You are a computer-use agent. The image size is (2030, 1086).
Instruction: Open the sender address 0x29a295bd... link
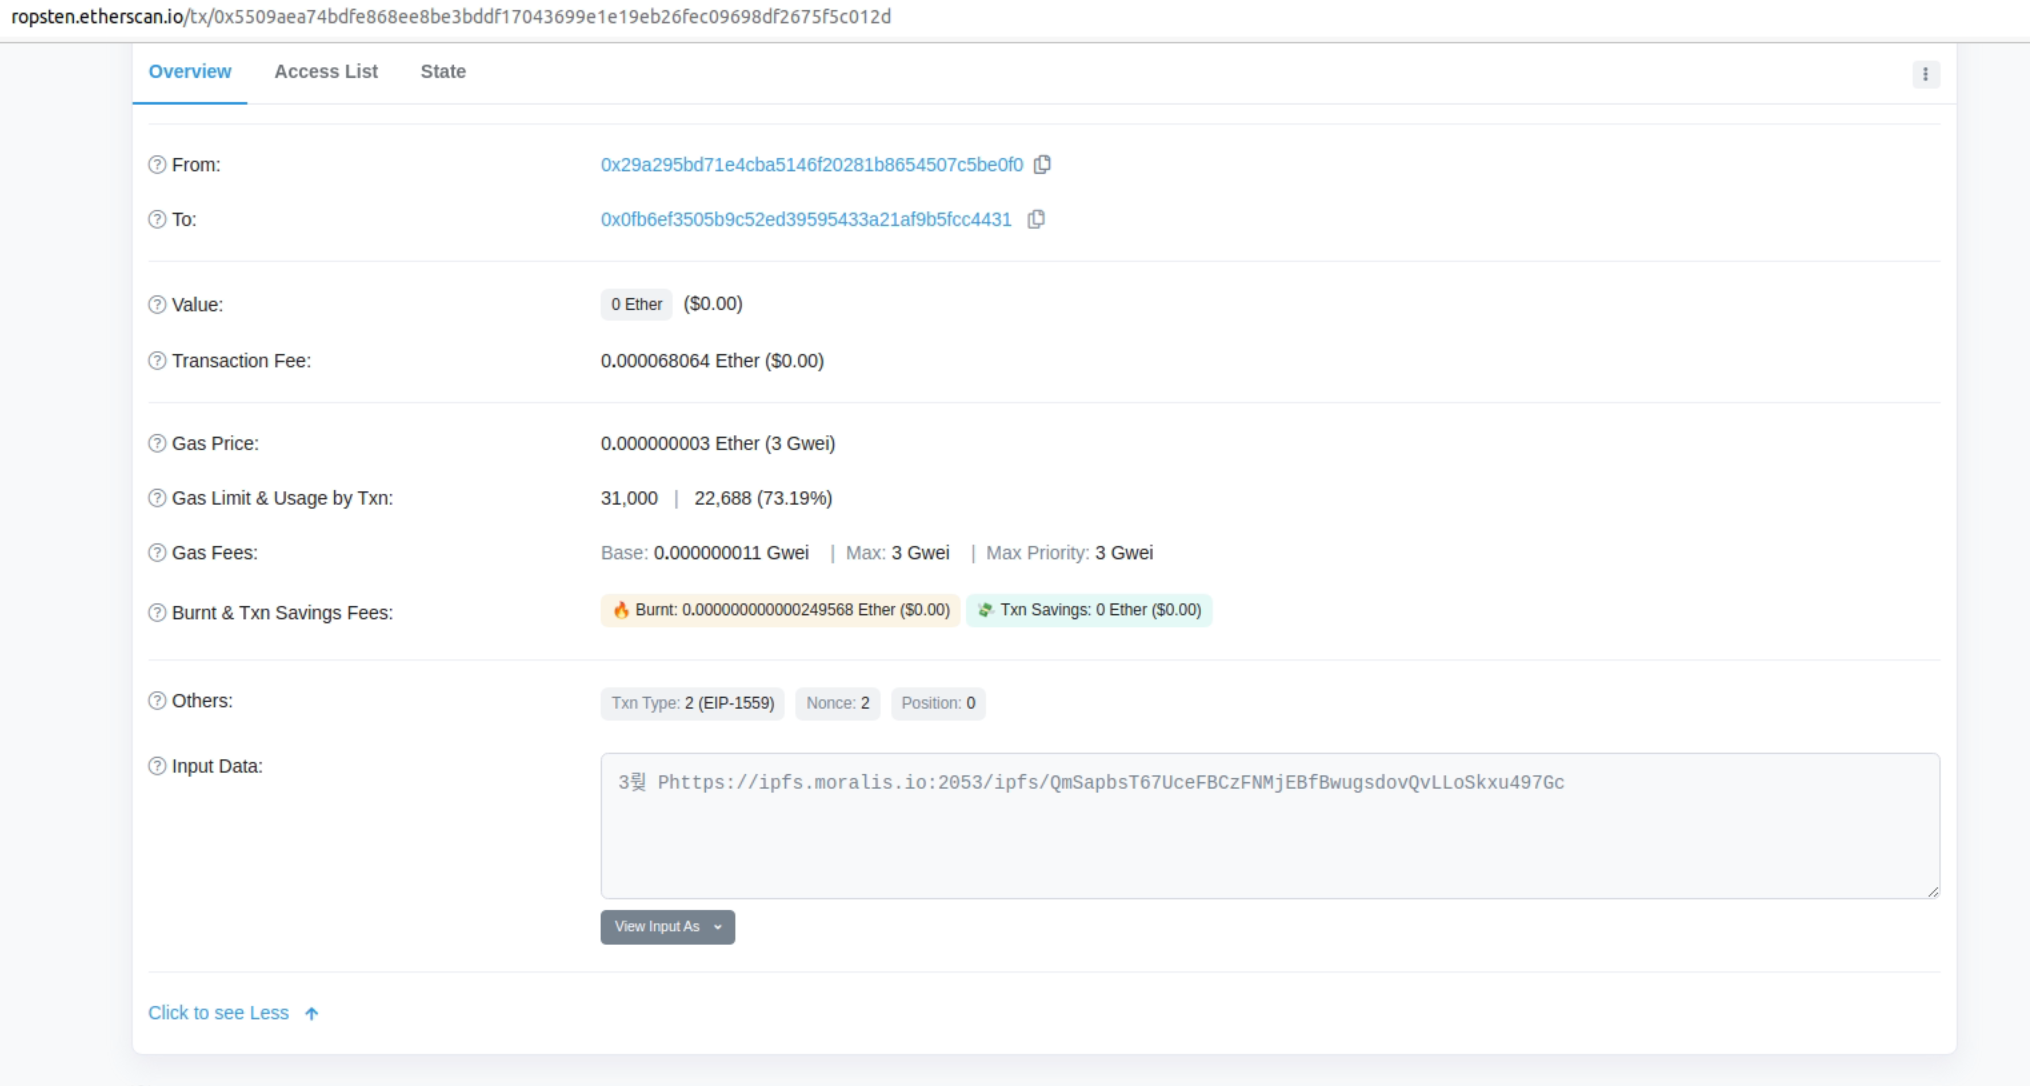(x=811, y=165)
